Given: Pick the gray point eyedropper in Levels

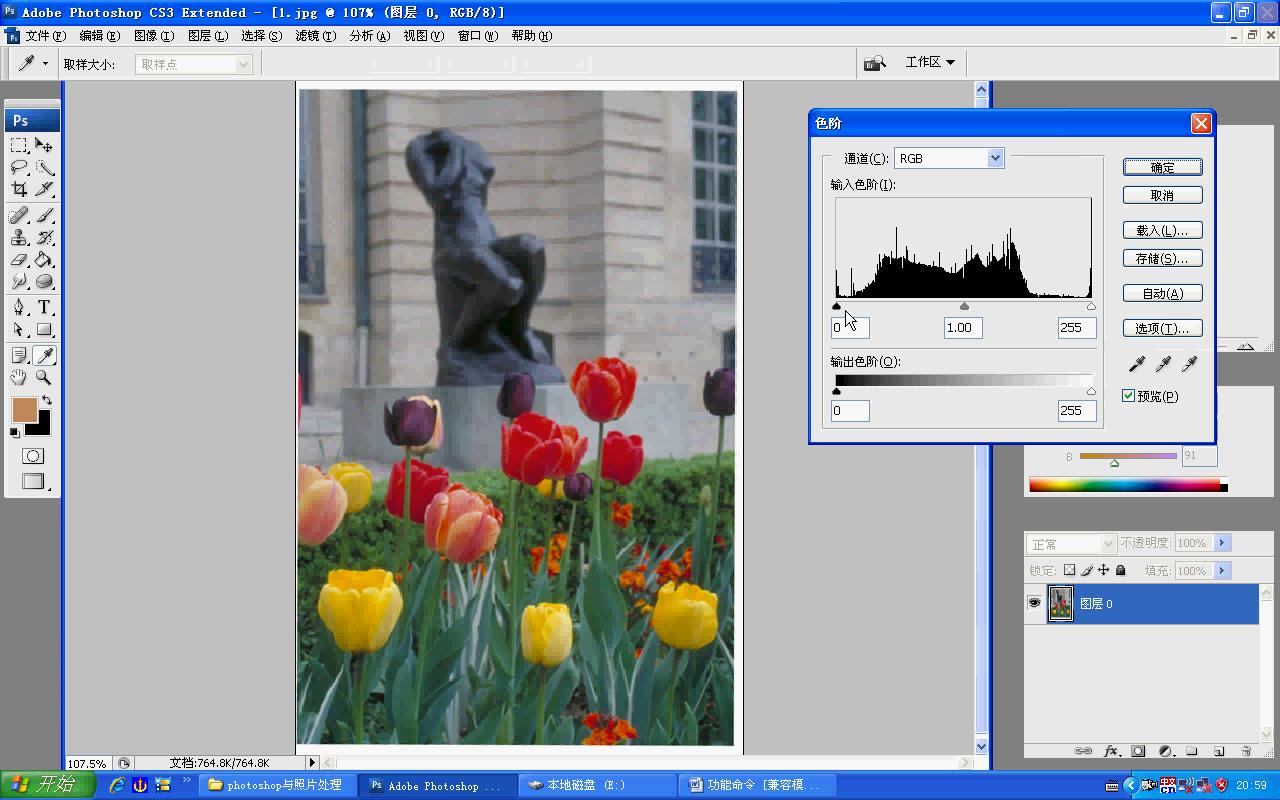Looking at the screenshot, I should pyautogui.click(x=1163, y=365).
